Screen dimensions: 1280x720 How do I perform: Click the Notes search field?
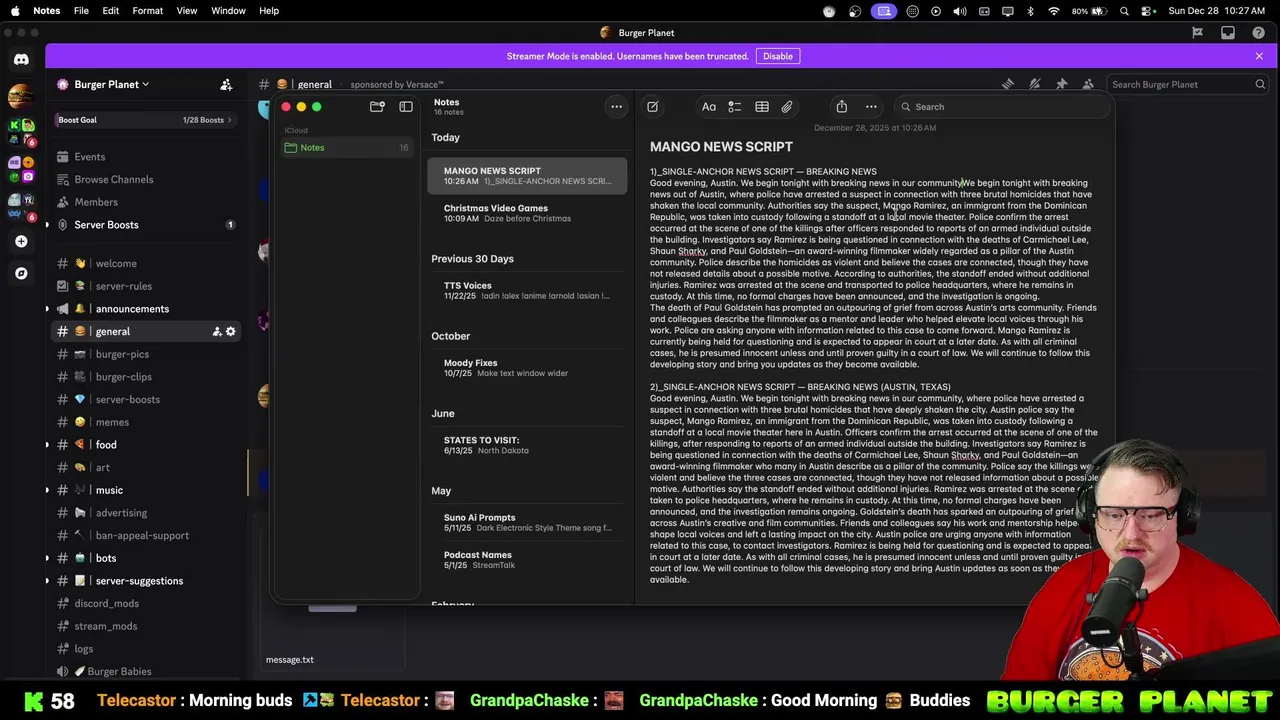[x=1000, y=107]
